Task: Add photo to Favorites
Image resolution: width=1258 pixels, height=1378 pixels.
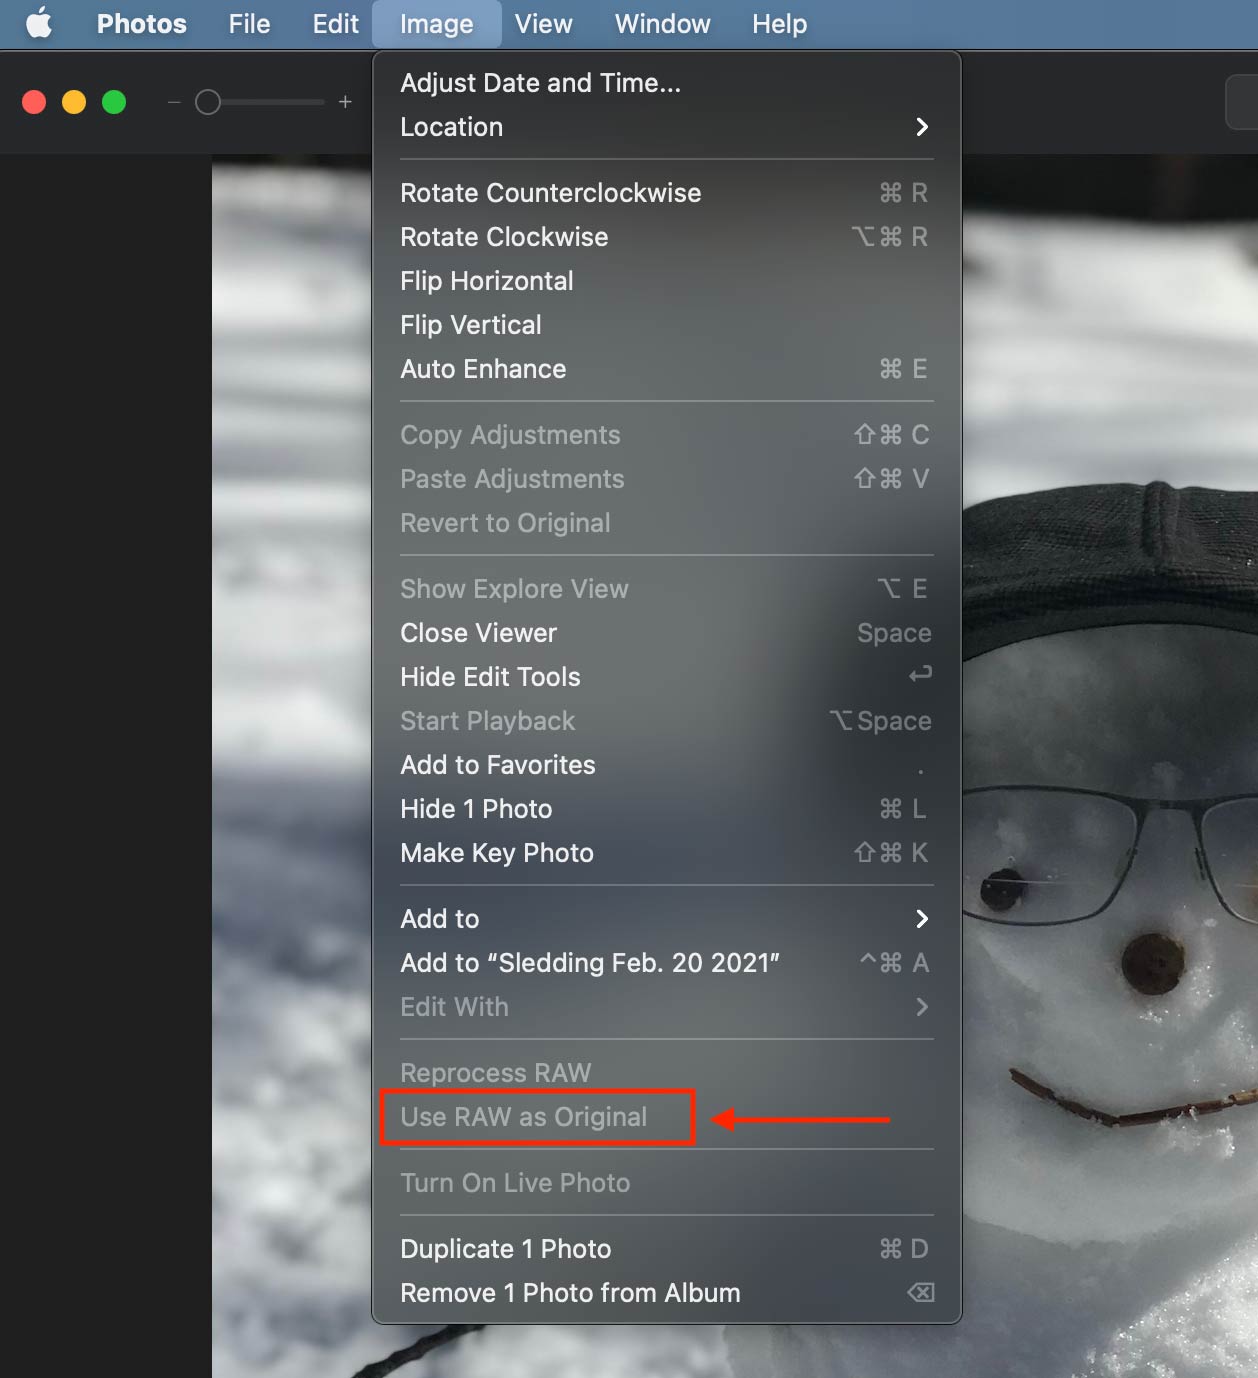Action: pyautogui.click(x=498, y=765)
